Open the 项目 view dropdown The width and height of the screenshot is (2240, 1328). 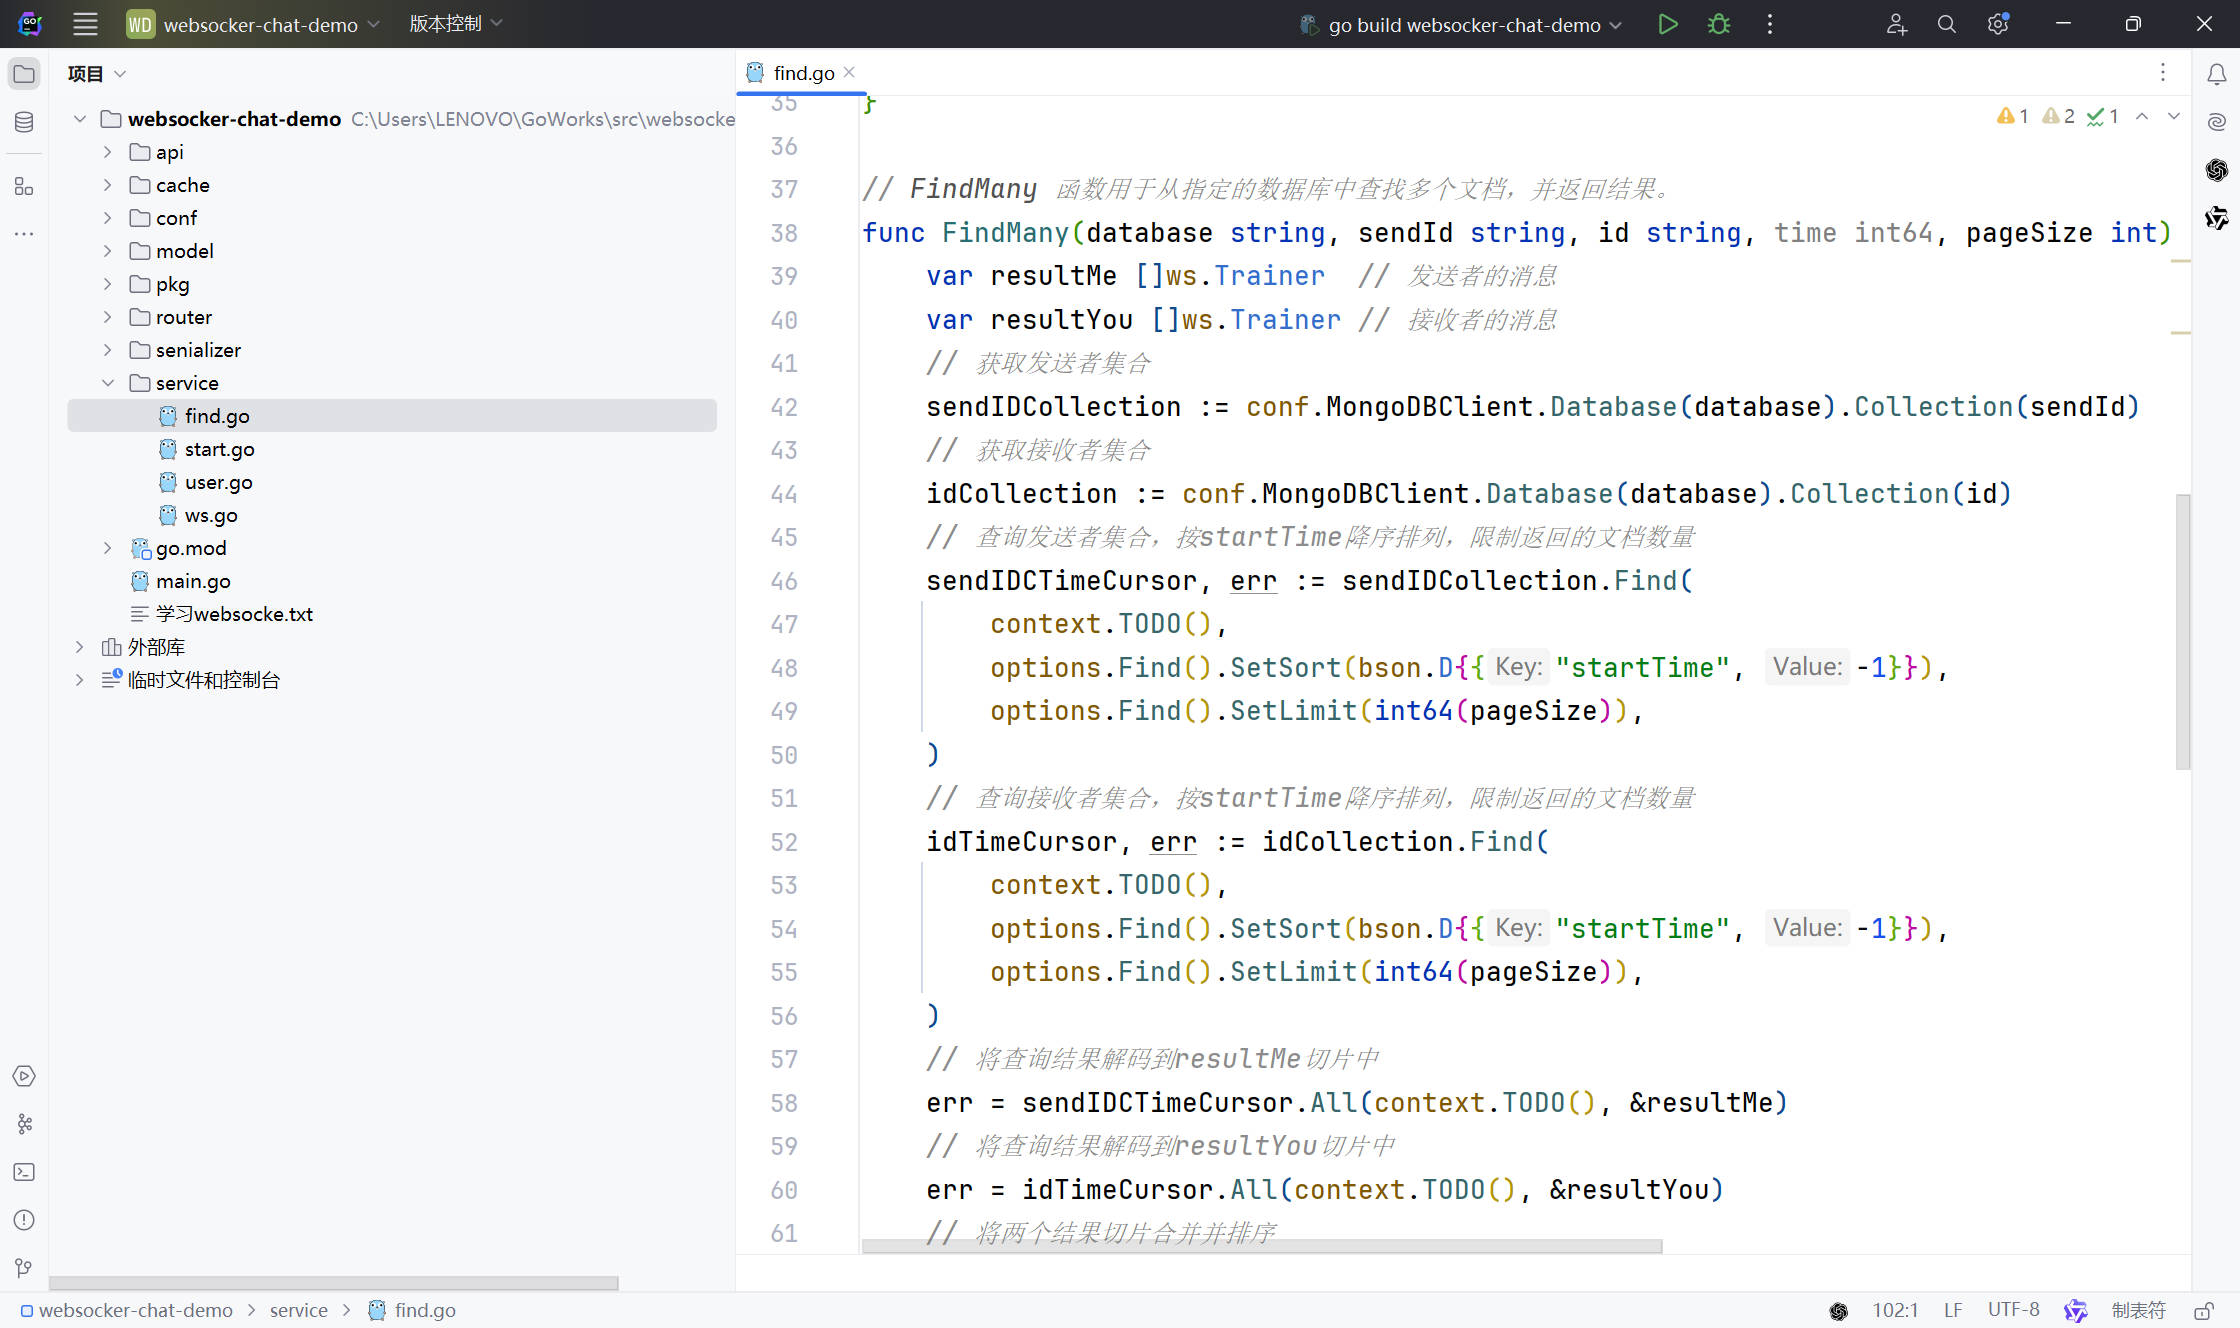coord(97,74)
